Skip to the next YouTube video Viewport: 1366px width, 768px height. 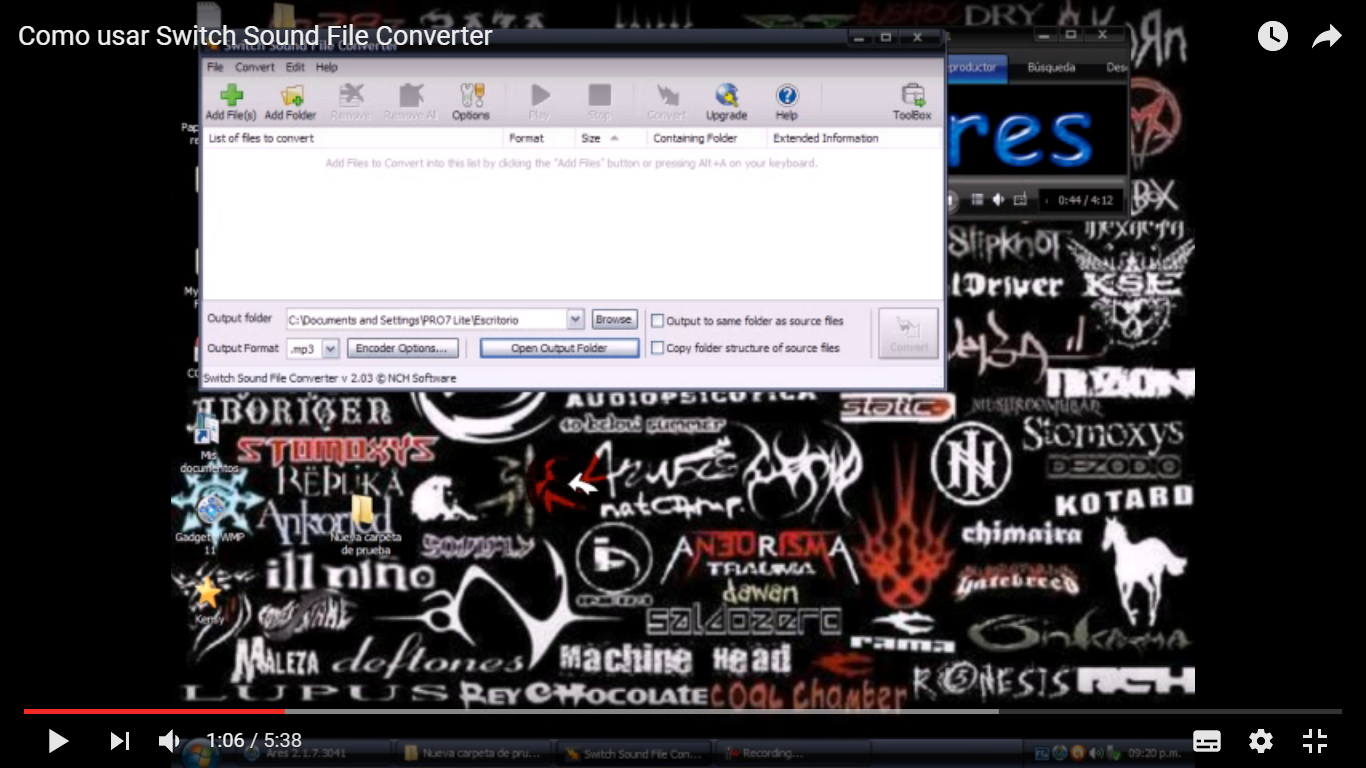tap(119, 741)
